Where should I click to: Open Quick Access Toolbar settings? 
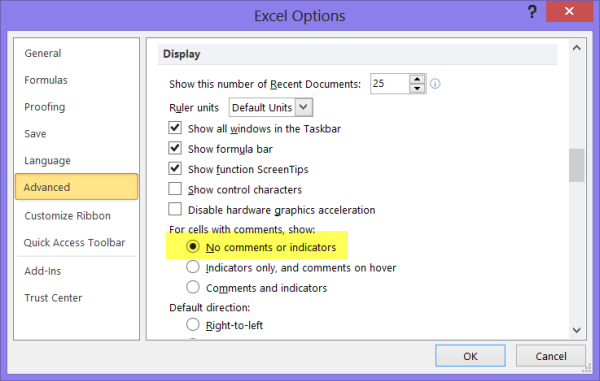click(77, 243)
